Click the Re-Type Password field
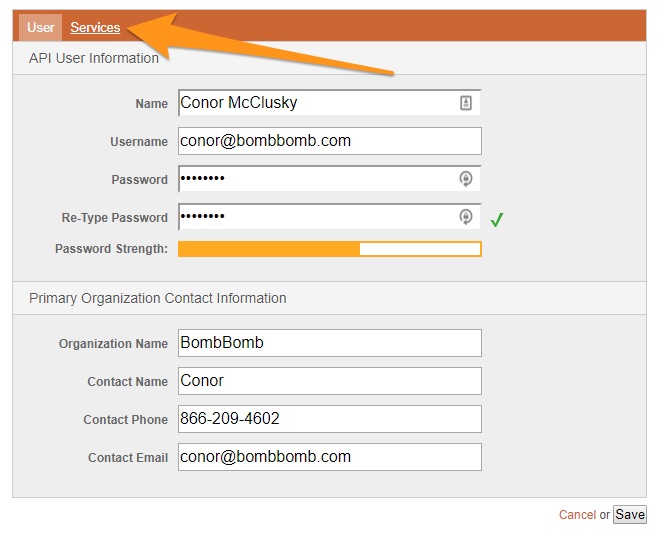 click(330, 217)
